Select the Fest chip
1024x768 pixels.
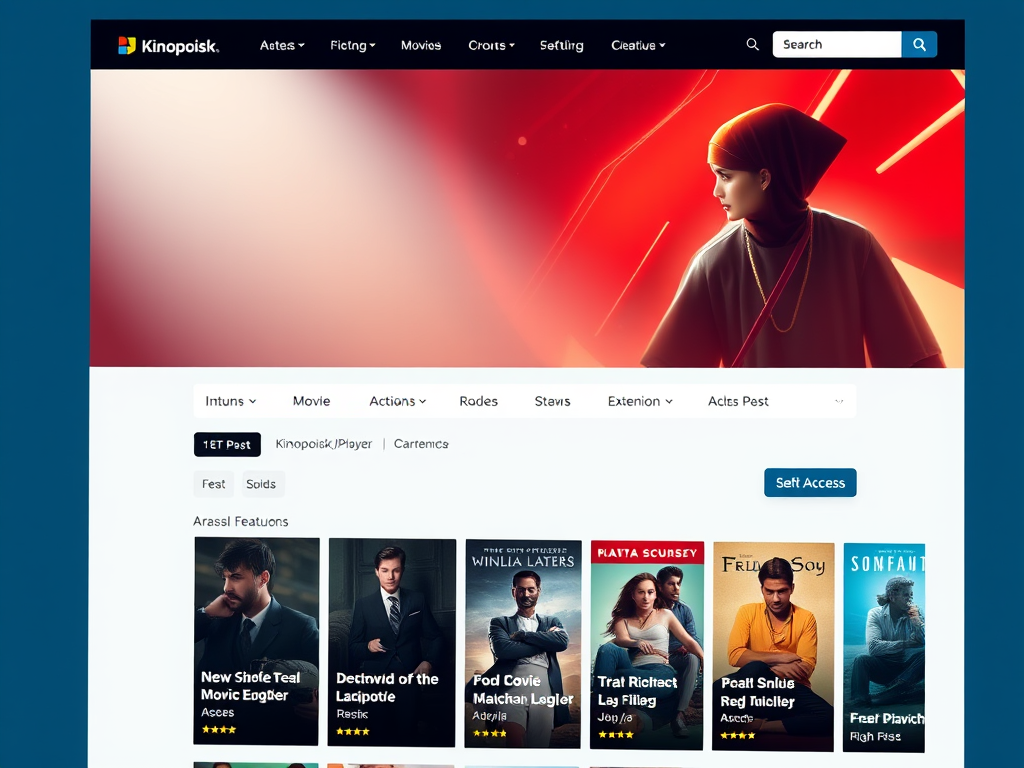214,484
